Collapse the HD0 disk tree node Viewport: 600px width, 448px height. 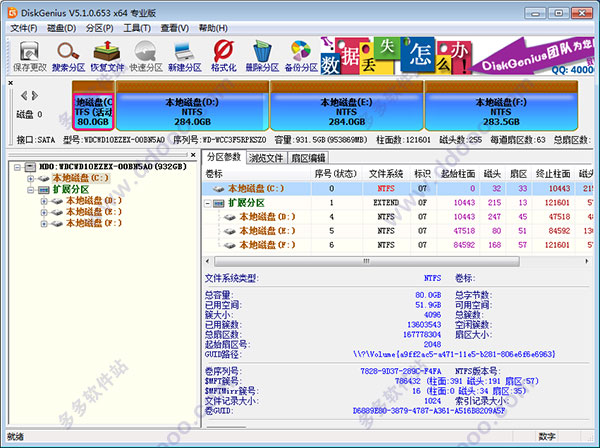point(17,167)
